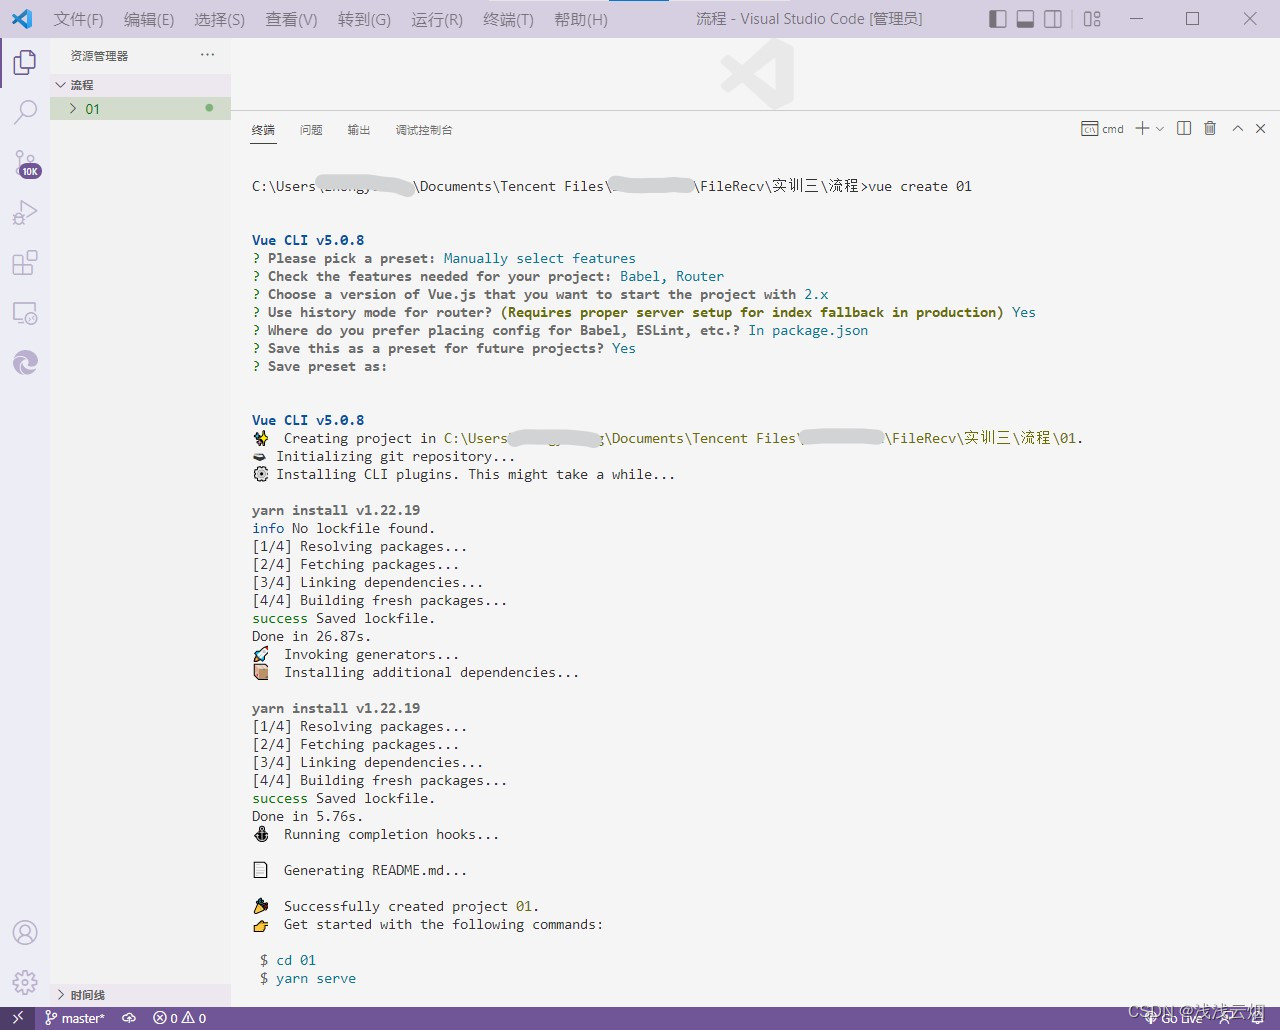
Task: Open the 运行(R) menu
Action: (x=437, y=19)
